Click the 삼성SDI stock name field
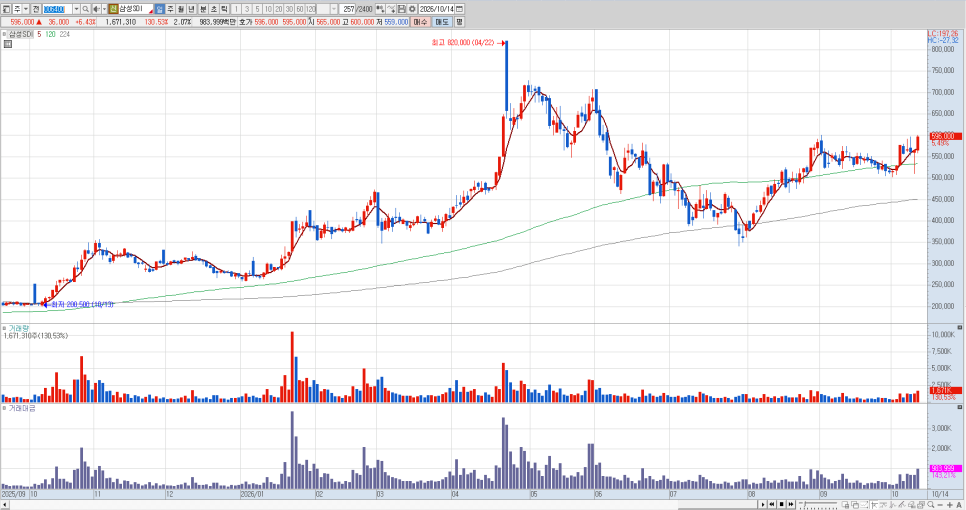 coord(136,9)
